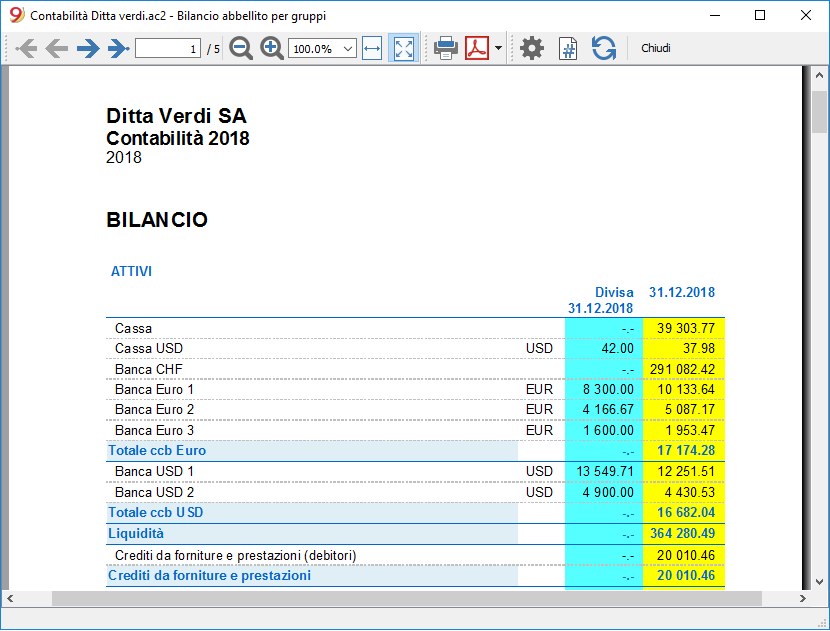This screenshot has height=631, width=830.
Task: Click the value '39 303.77'
Action: 686,328
